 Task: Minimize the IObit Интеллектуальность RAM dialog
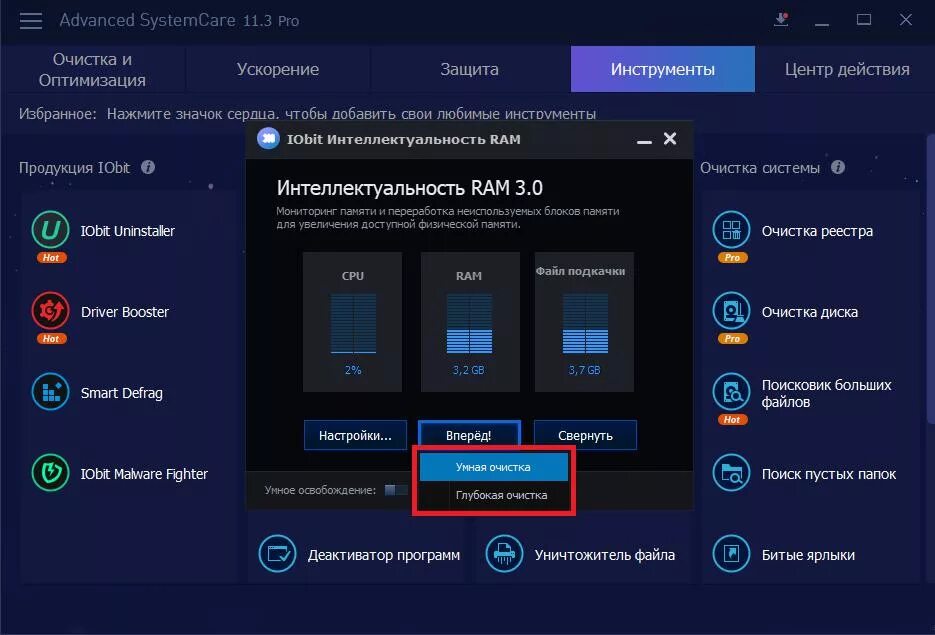[644, 141]
